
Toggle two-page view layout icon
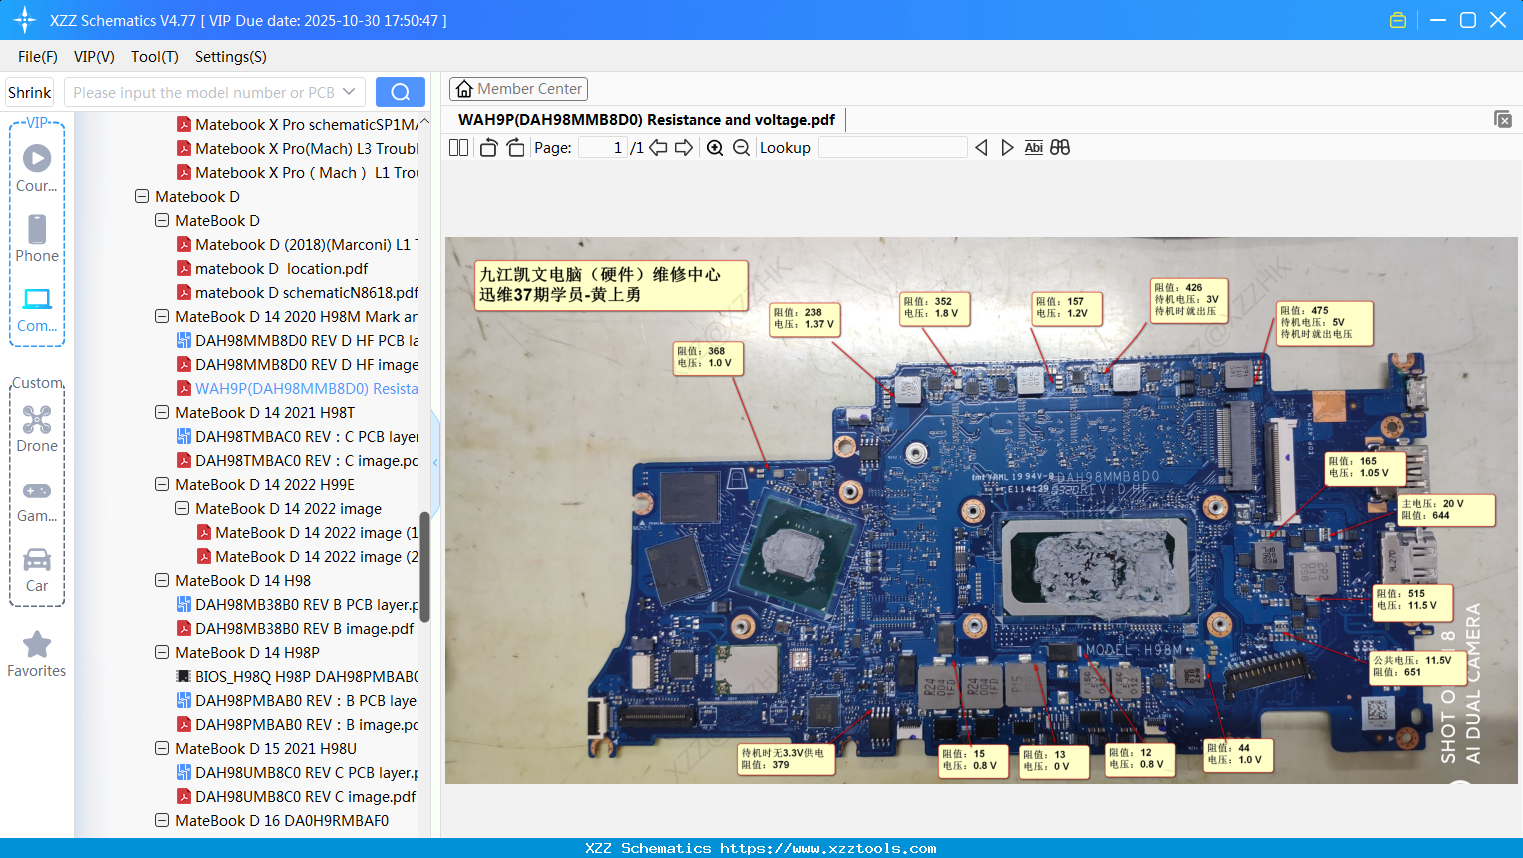pyautogui.click(x=458, y=148)
